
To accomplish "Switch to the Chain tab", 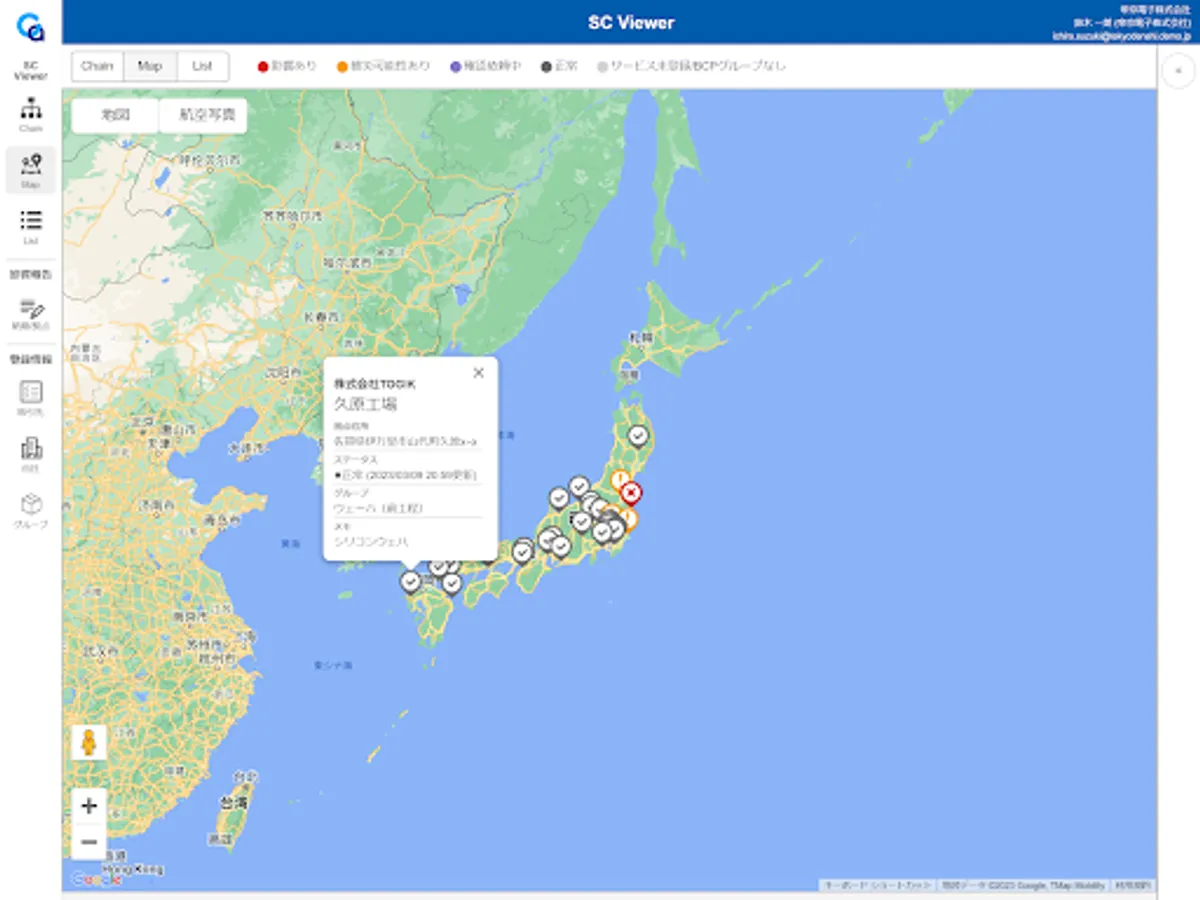I will tap(97, 66).
